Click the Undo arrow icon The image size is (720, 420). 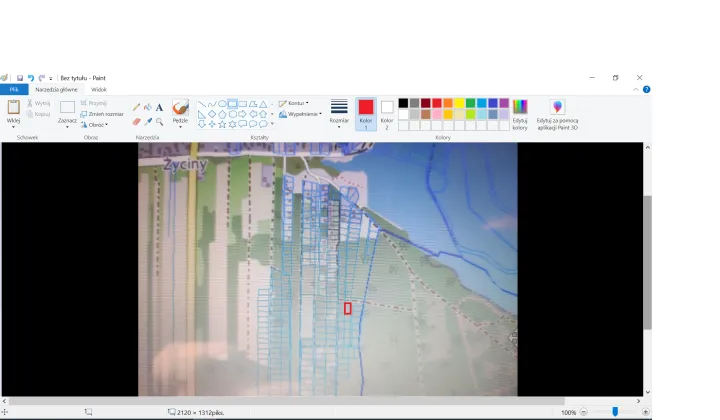click(31, 78)
